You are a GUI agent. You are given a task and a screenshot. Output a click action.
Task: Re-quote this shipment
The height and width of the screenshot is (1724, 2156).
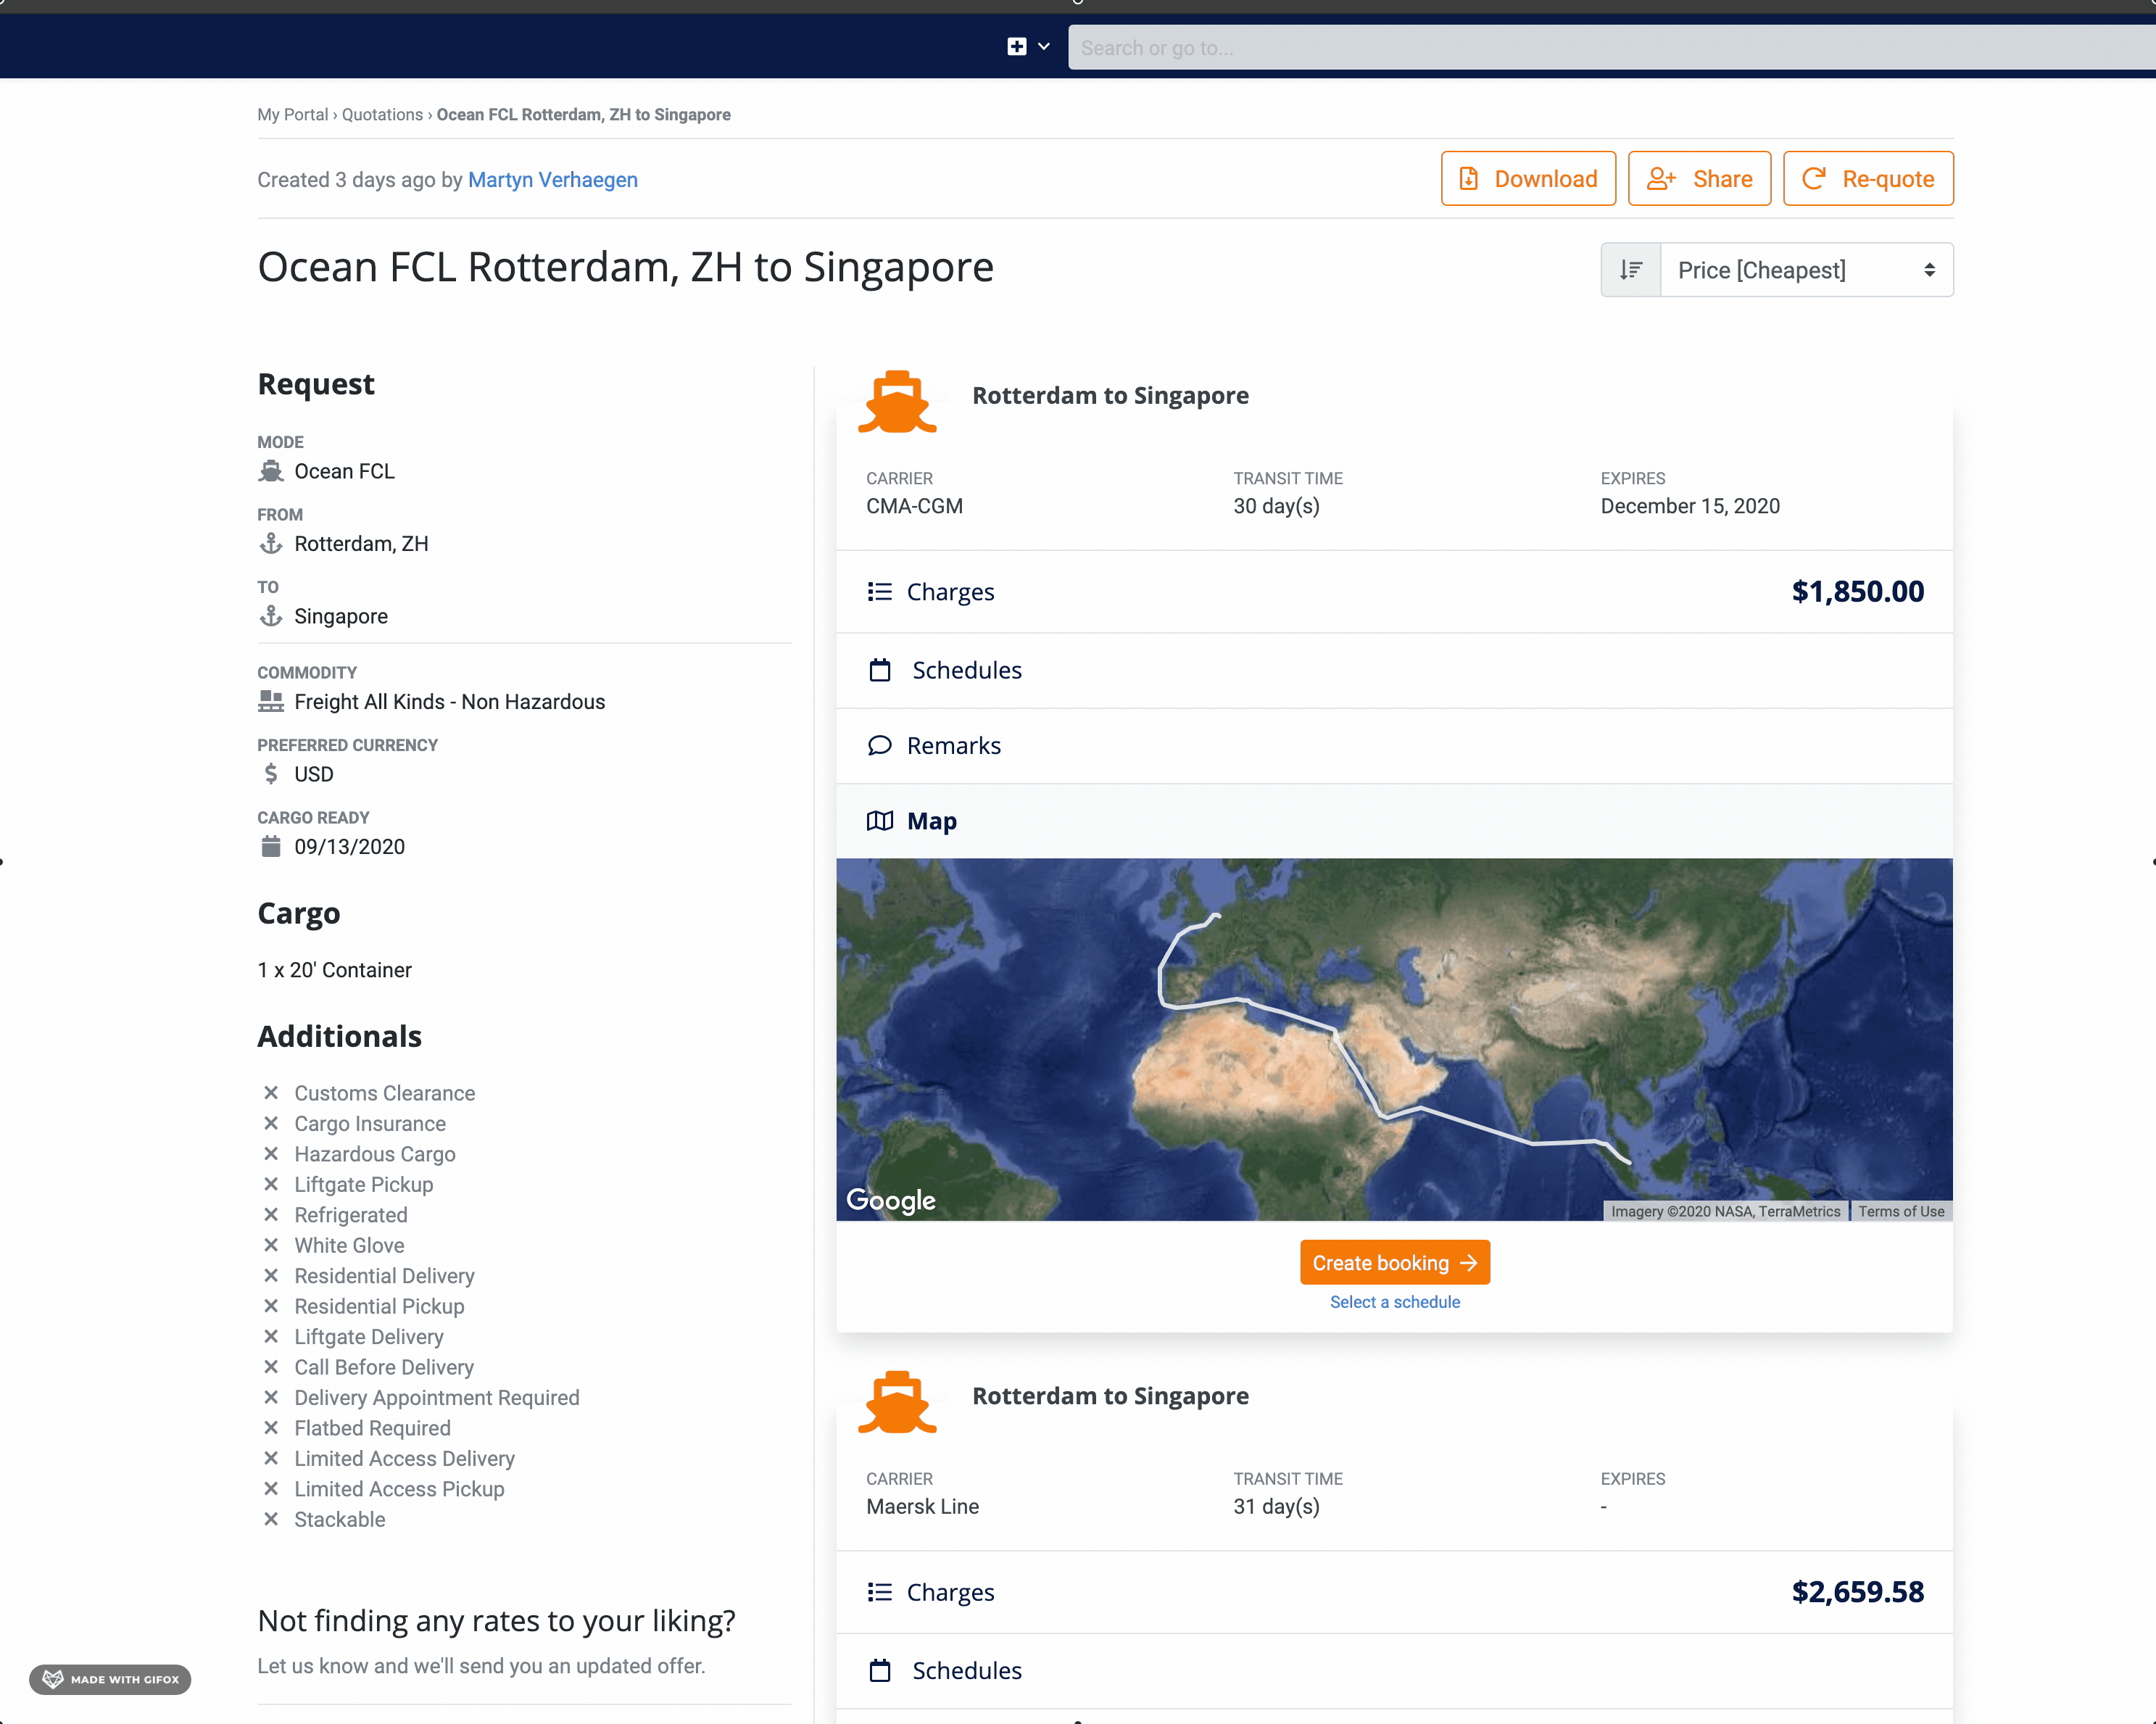tap(1868, 179)
